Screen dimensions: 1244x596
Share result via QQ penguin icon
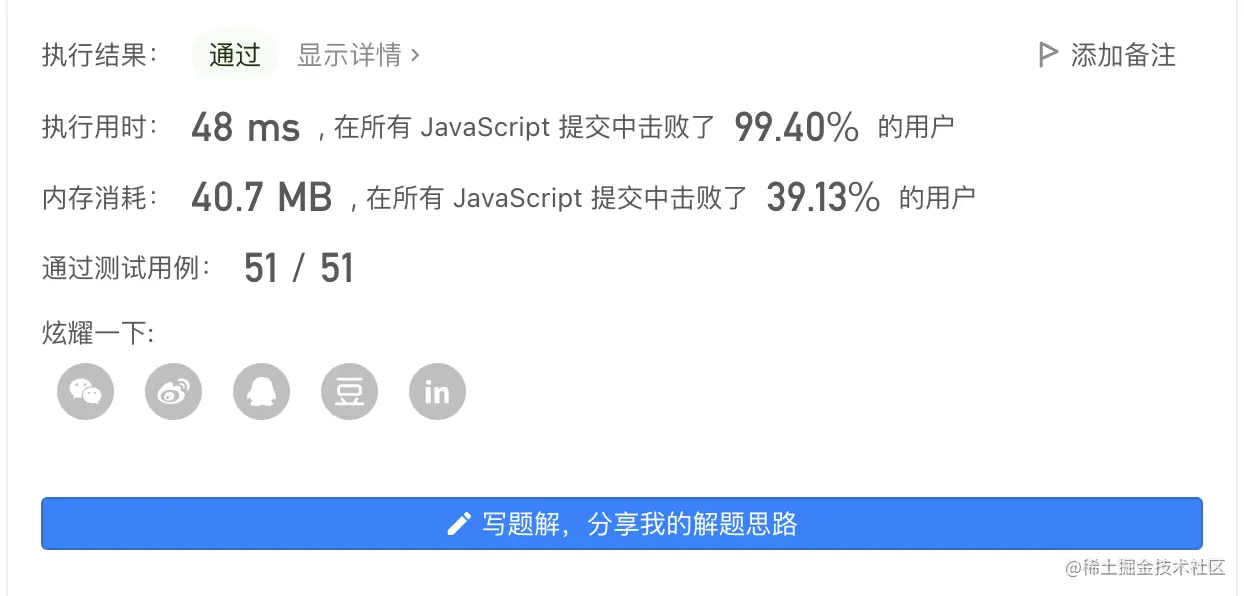261,391
